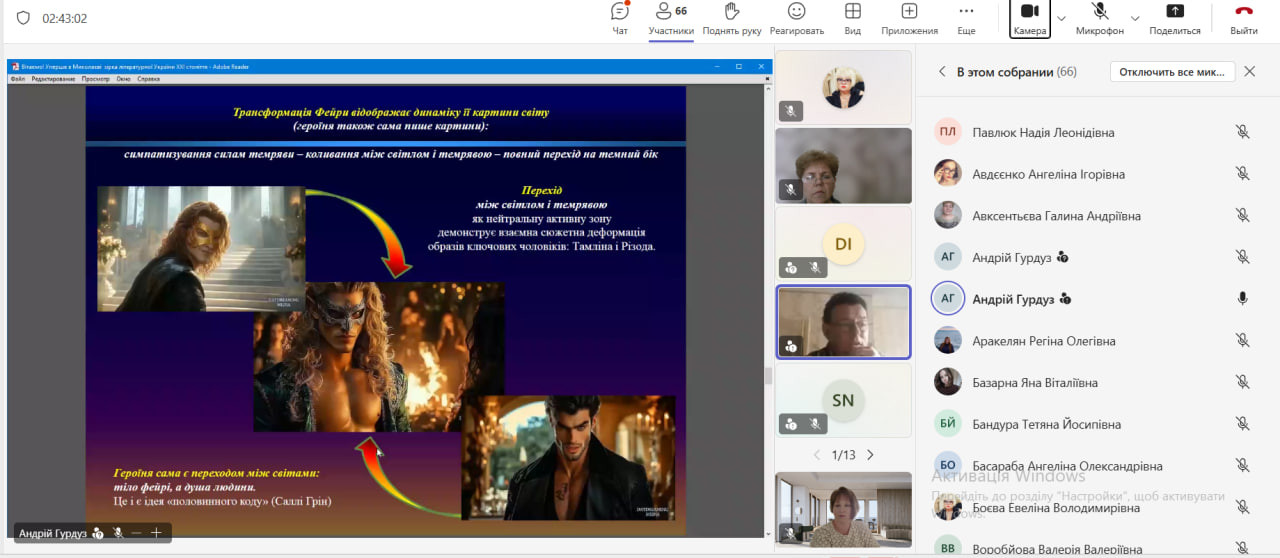This screenshot has height=558, width=1280.
Task: Close the participants side panel
Action: 1249,72
